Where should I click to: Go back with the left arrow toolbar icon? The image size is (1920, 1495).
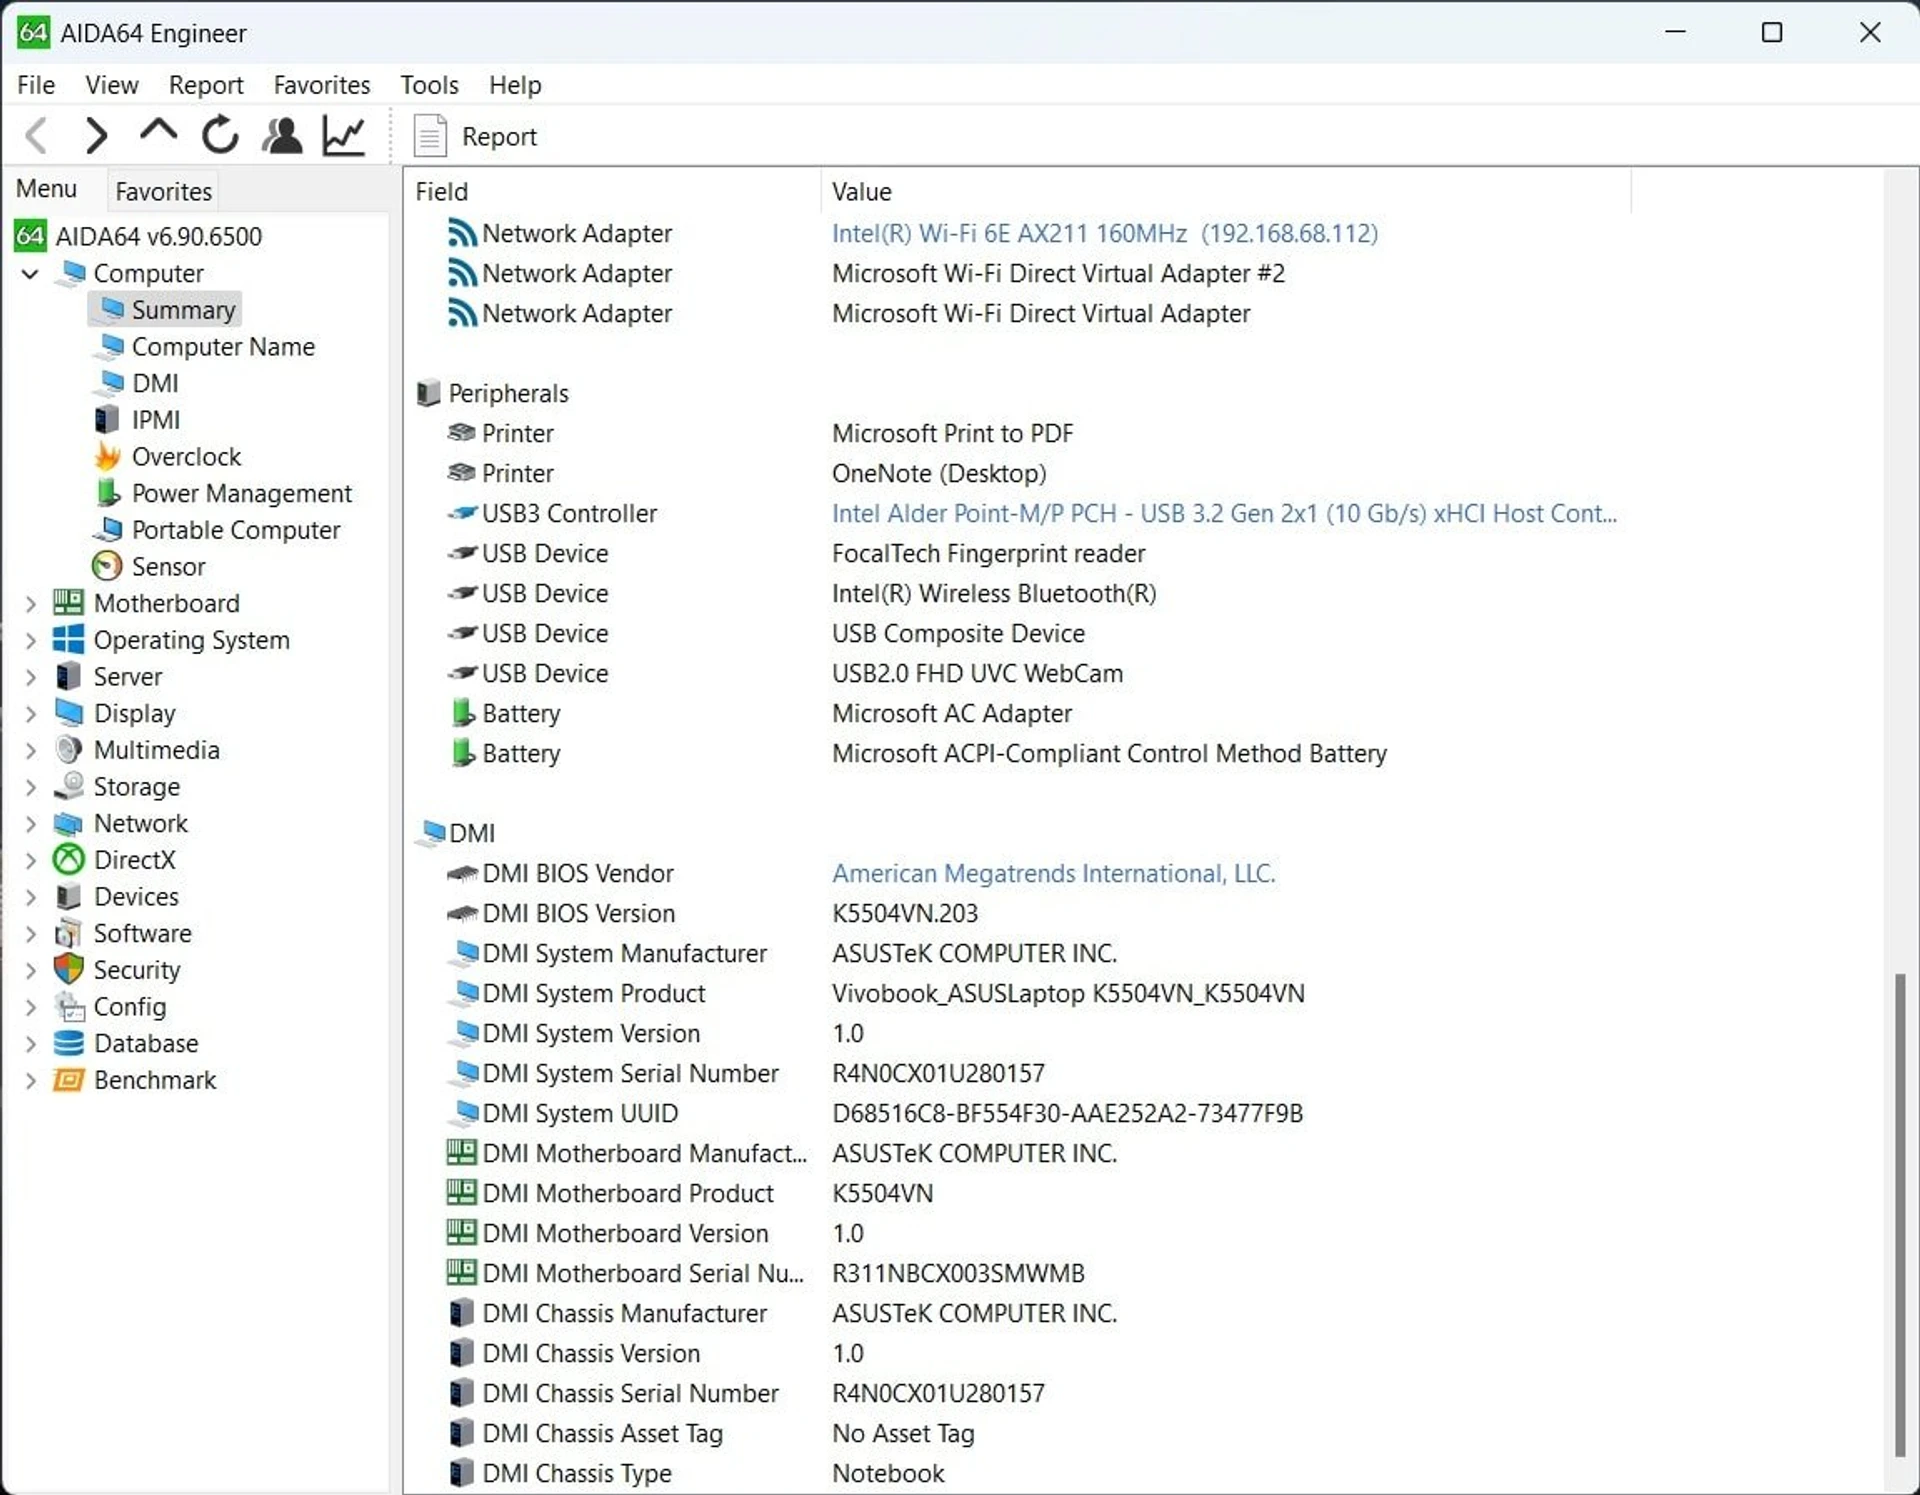pos(37,135)
